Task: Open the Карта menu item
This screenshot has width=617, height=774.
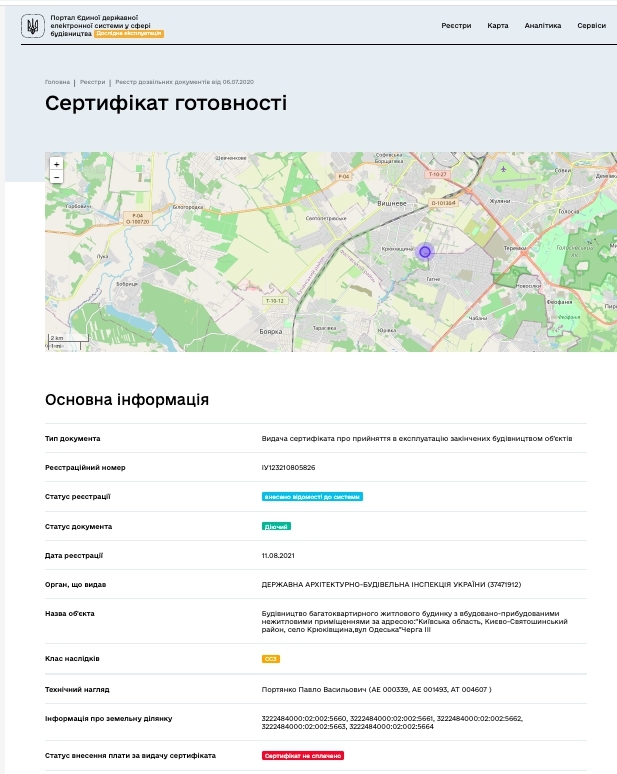Action: pyautogui.click(x=498, y=26)
